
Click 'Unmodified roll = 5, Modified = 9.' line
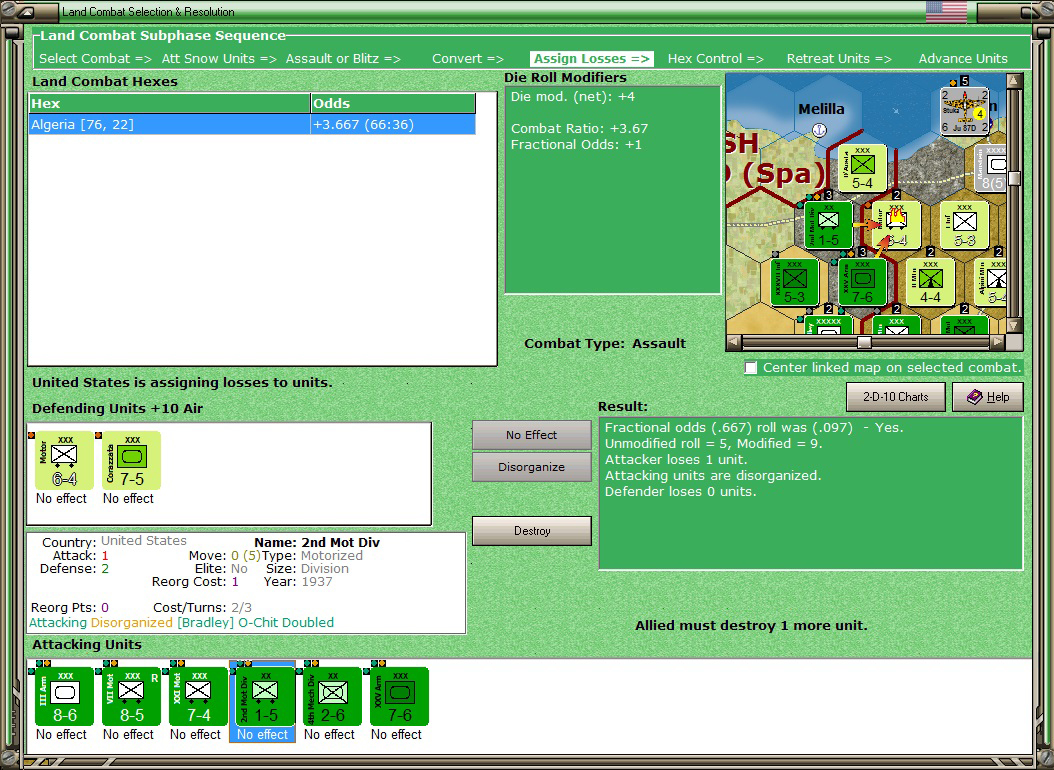coord(713,443)
